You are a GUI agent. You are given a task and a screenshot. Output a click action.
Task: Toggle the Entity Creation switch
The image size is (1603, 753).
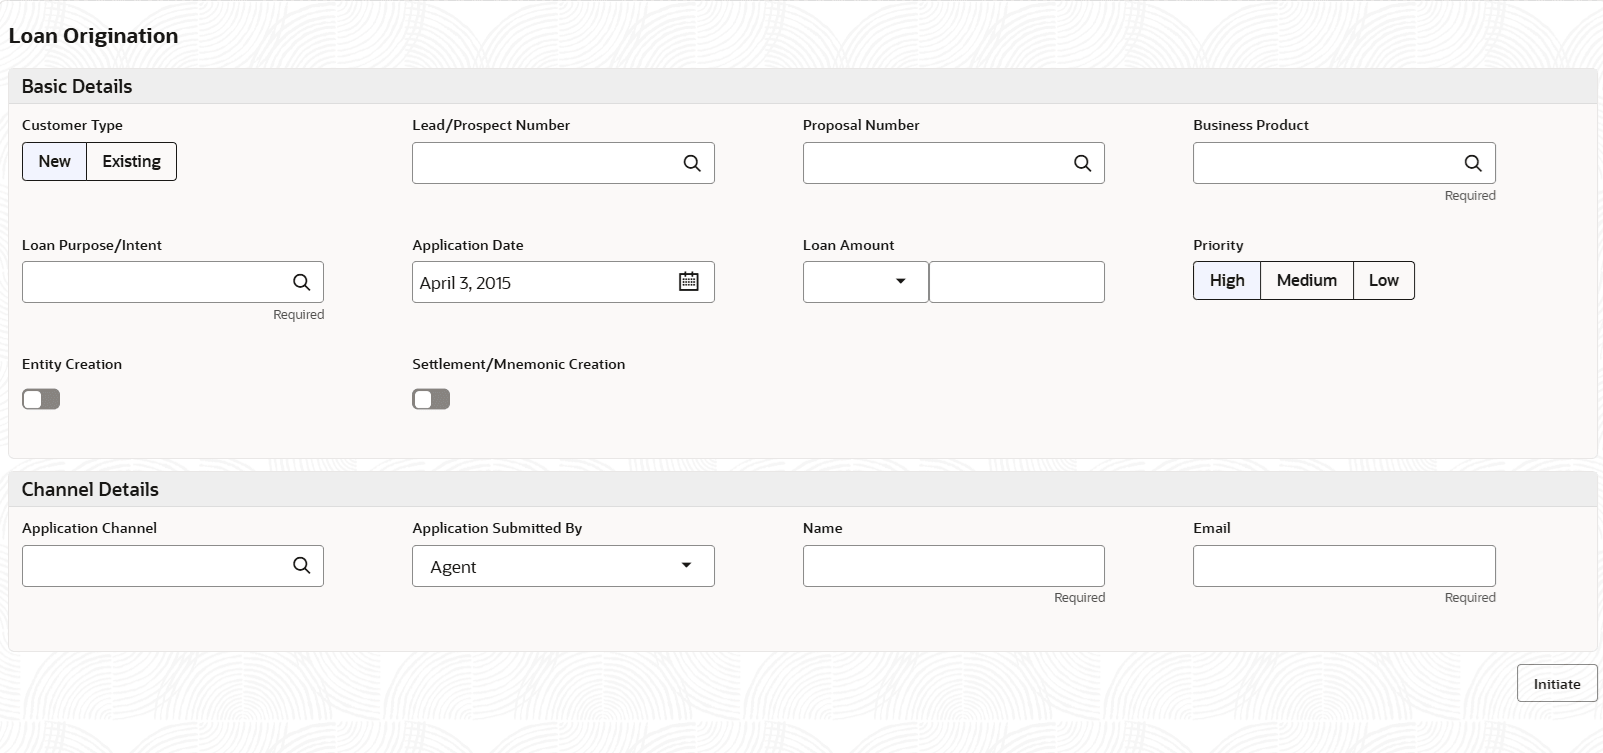(x=41, y=399)
